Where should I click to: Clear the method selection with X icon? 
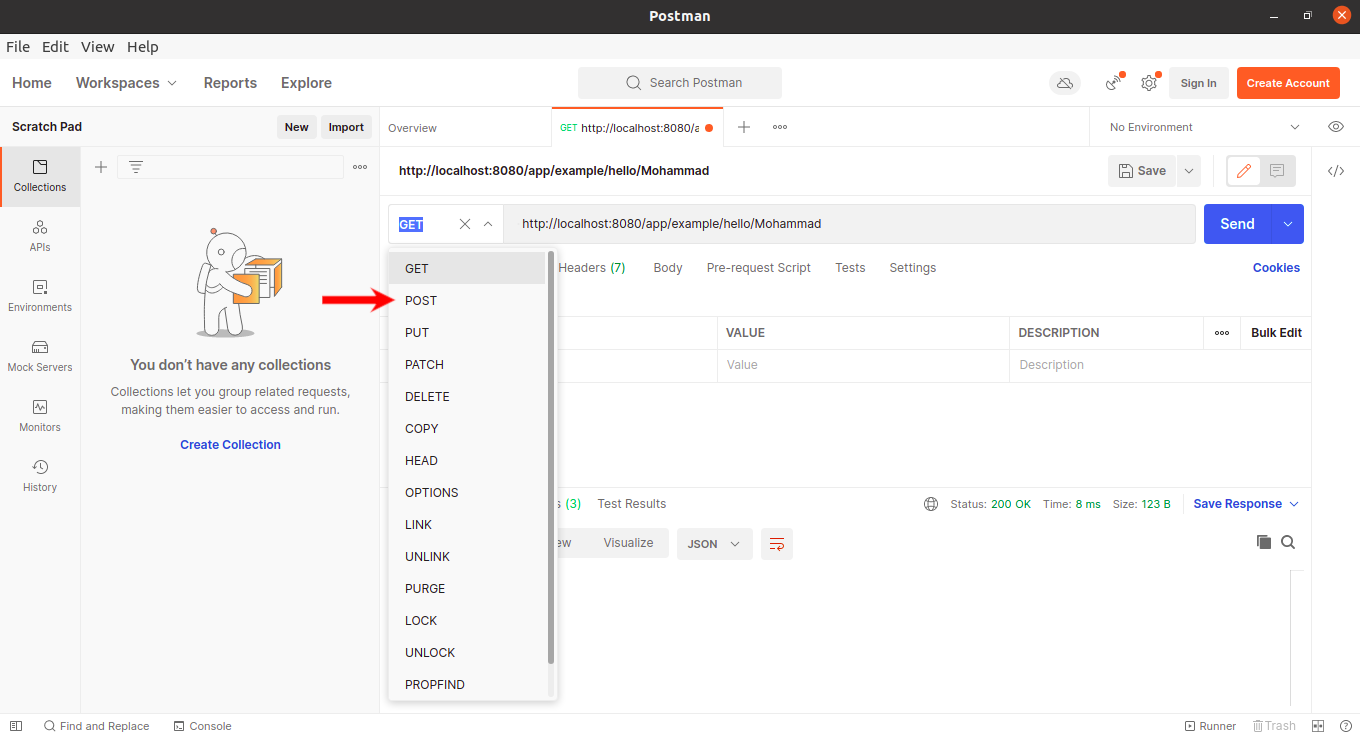click(465, 224)
